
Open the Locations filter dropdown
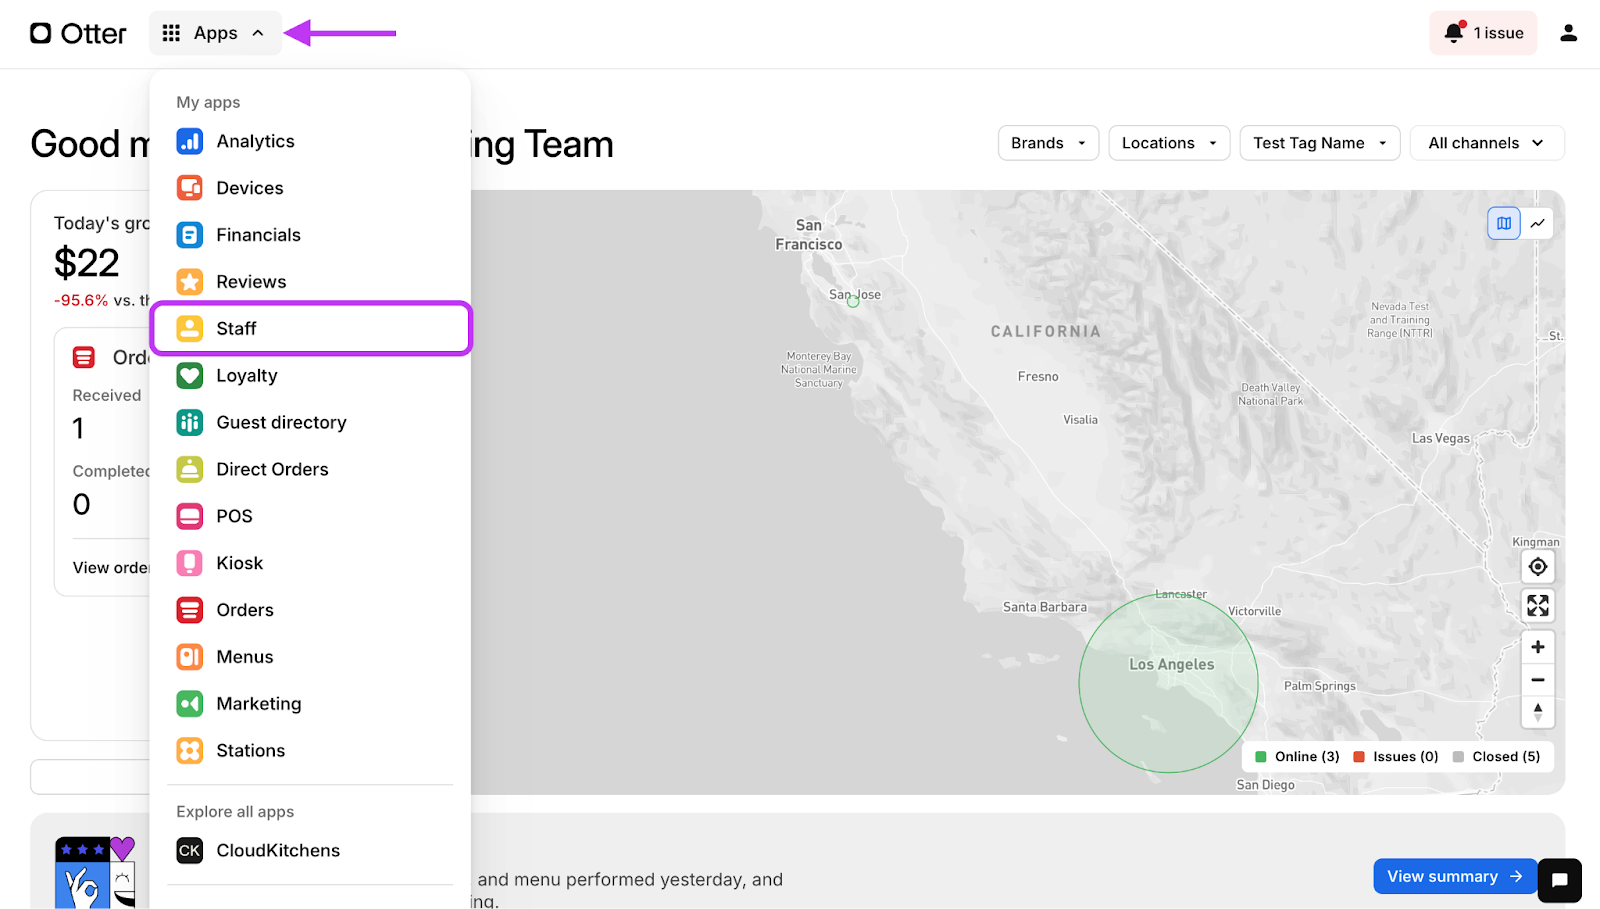point(1168,143)
